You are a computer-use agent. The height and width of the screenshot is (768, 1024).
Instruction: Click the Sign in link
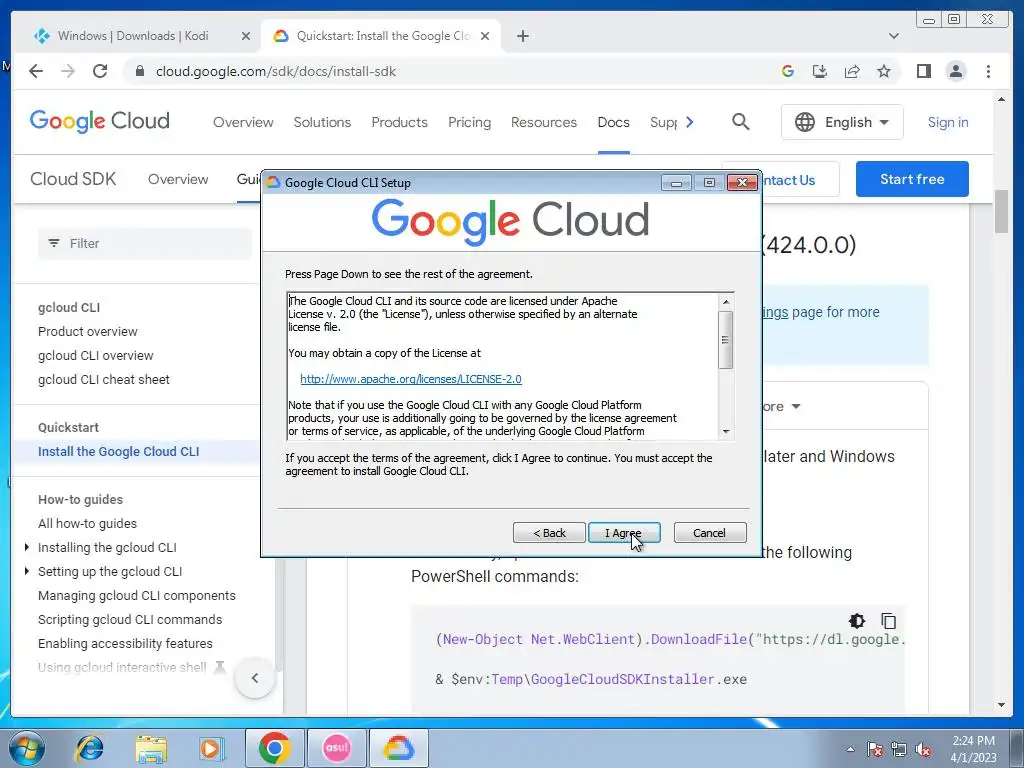[x=948, y=122]
